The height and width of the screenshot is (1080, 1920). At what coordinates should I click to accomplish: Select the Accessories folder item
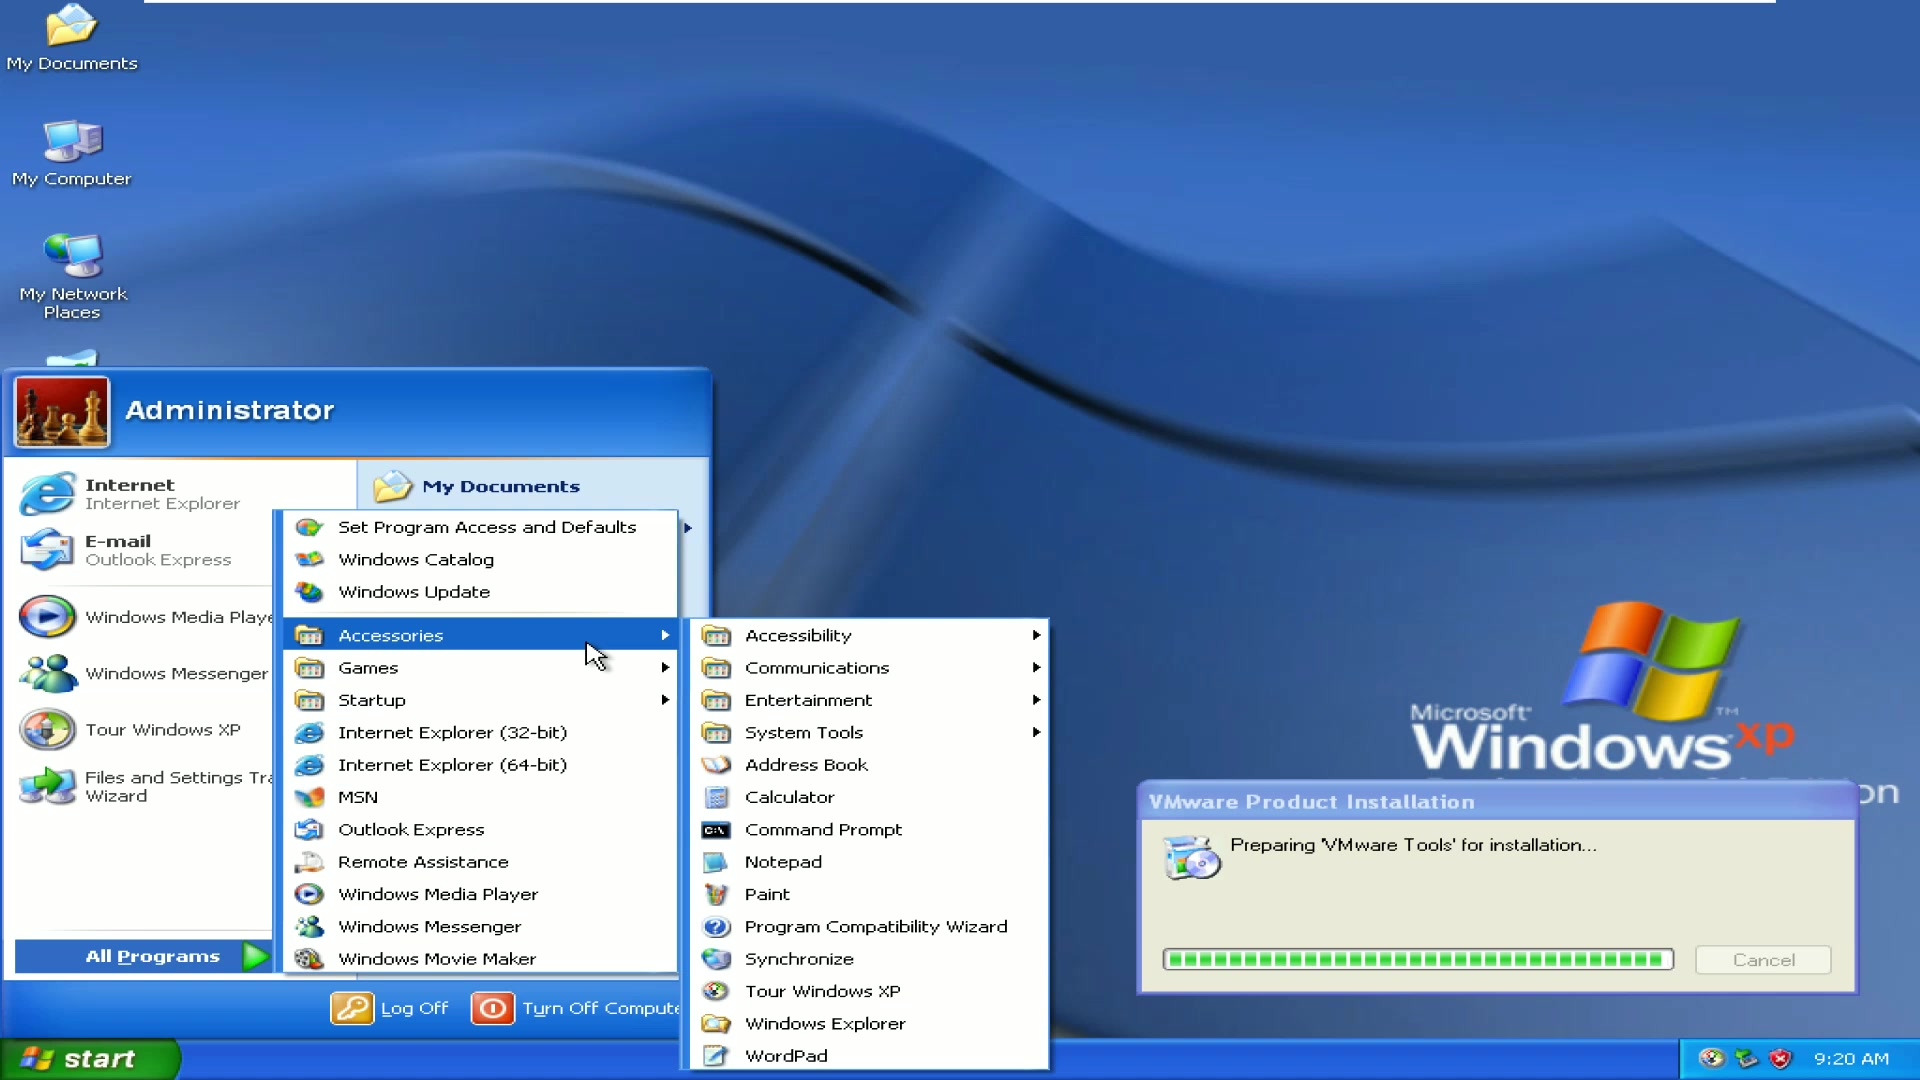click(x=480, y=635)
